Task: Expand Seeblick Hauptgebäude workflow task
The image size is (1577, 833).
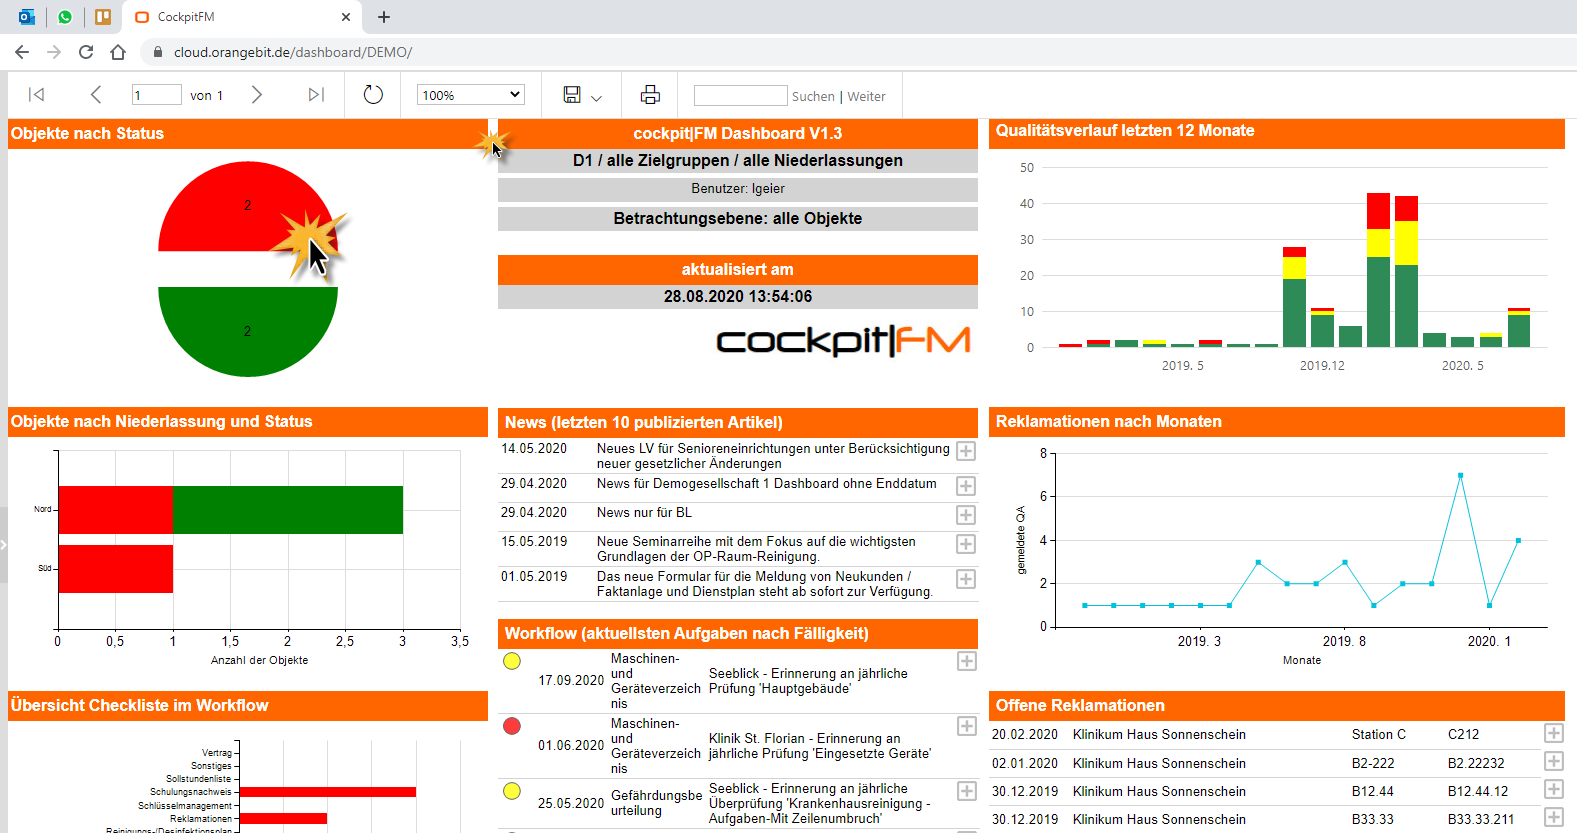Action: click(966, 661)
